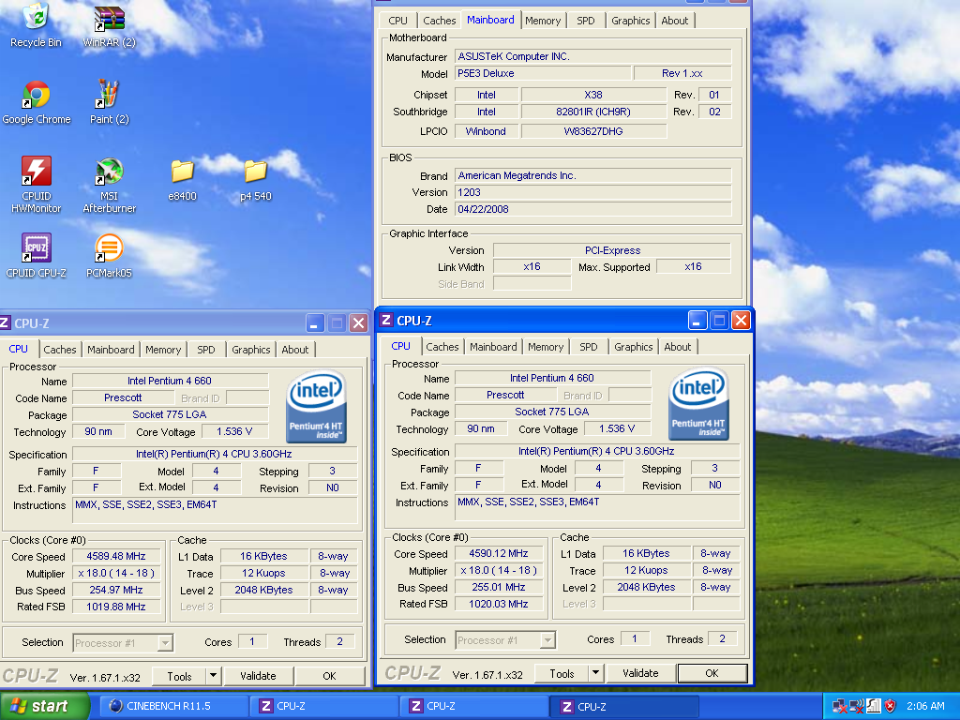Minimize the left CPU-Z window

coord(315,323)
